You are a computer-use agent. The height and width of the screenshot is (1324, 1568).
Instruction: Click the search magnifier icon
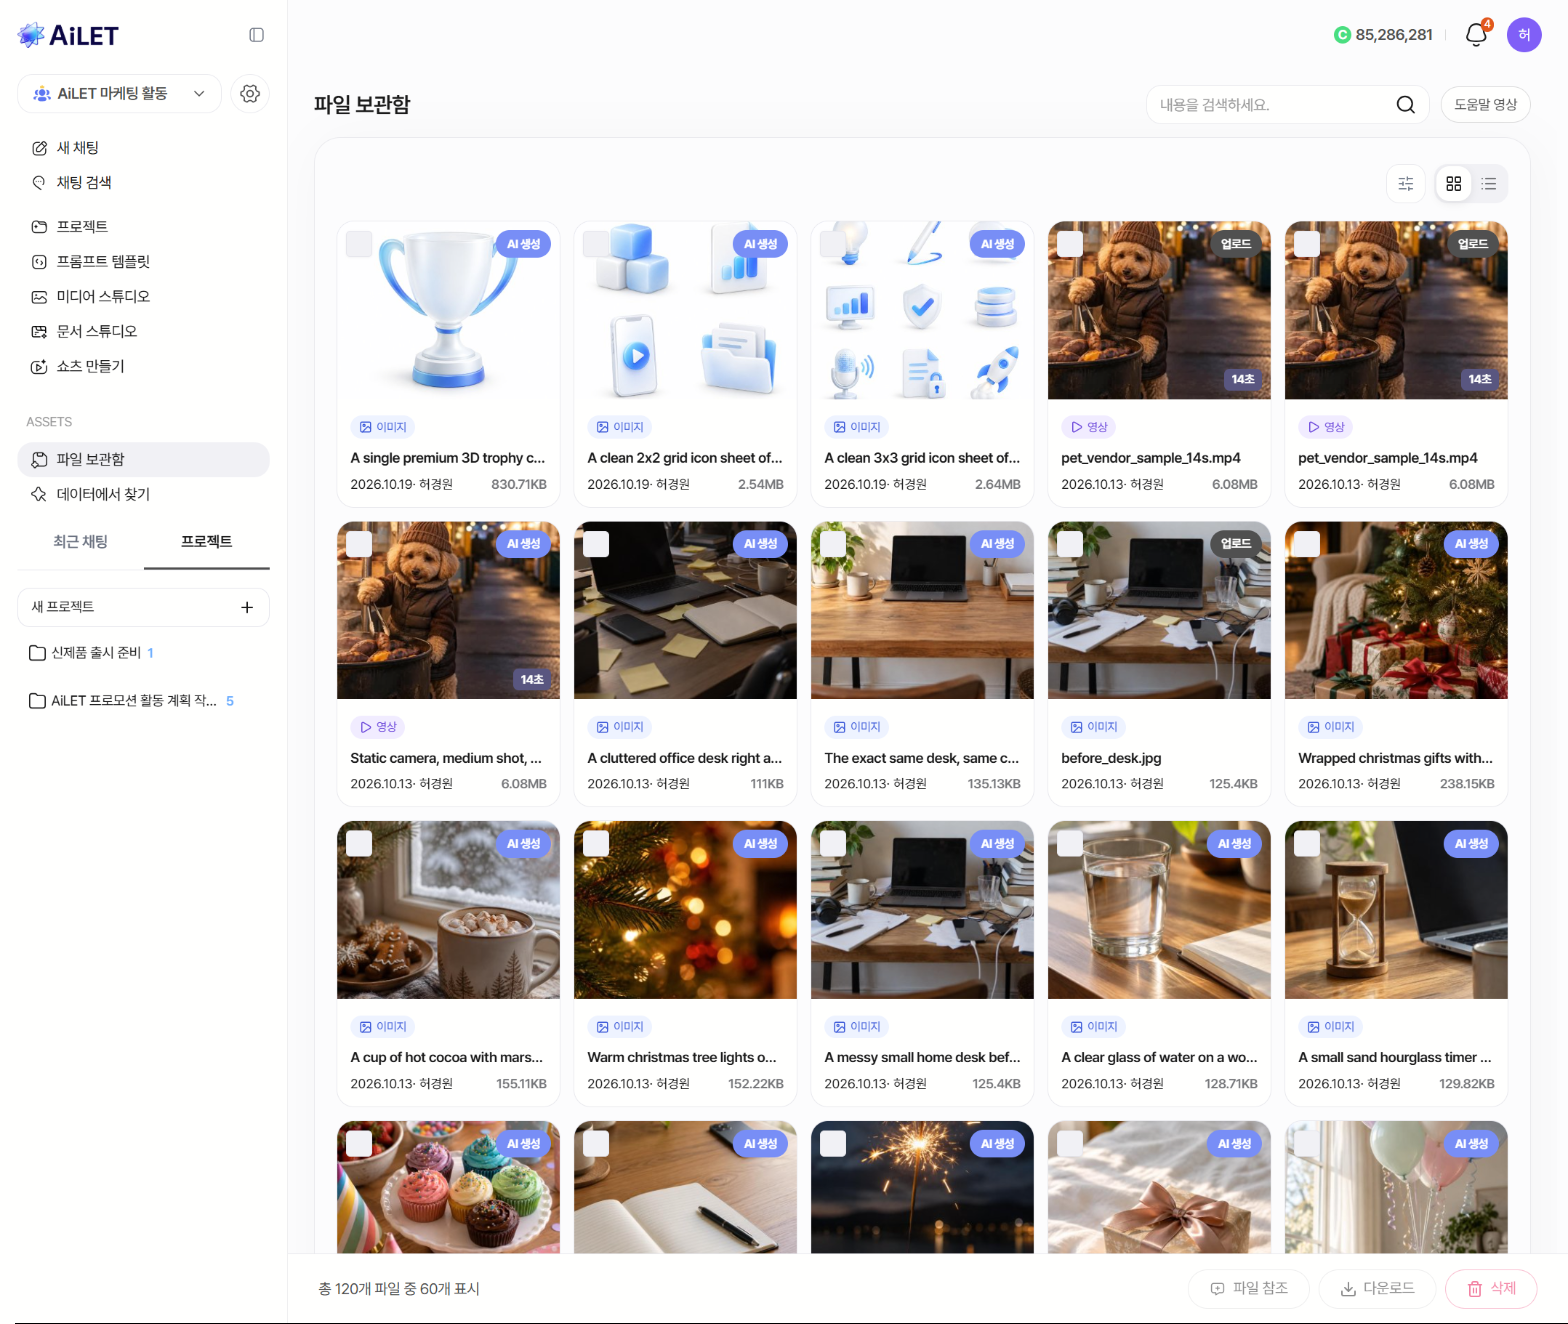click(x=1405, y=105)
